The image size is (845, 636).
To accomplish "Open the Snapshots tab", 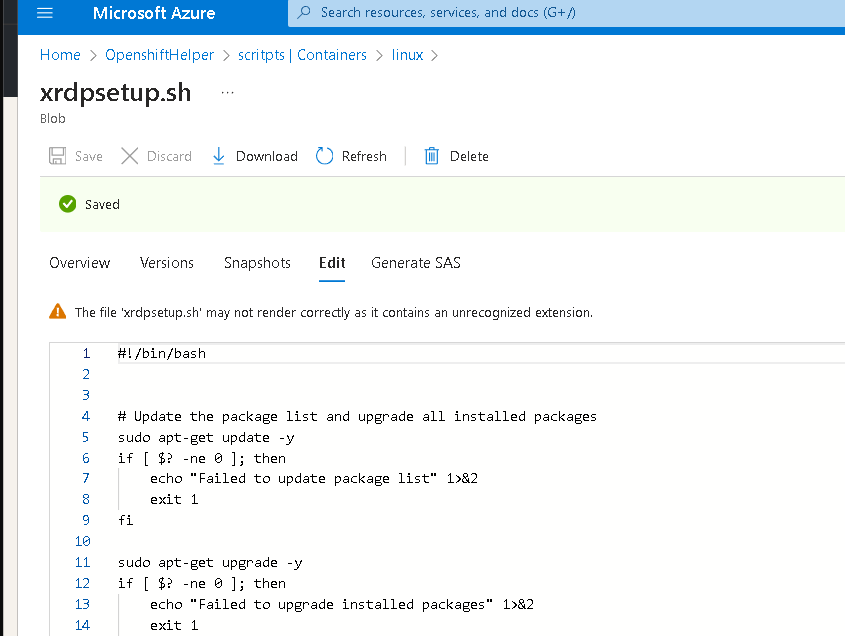I will click(257, 262).
